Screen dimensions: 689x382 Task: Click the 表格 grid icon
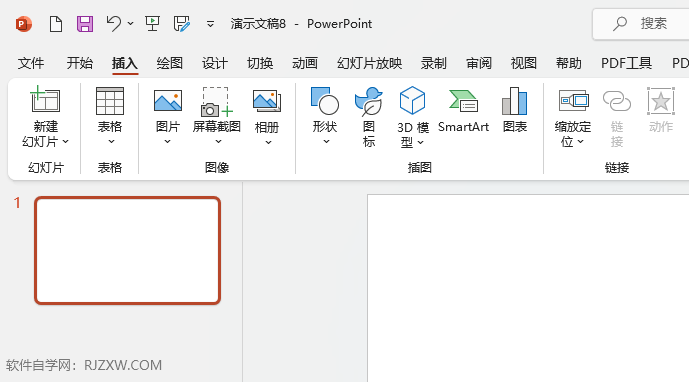click(110, 101)
